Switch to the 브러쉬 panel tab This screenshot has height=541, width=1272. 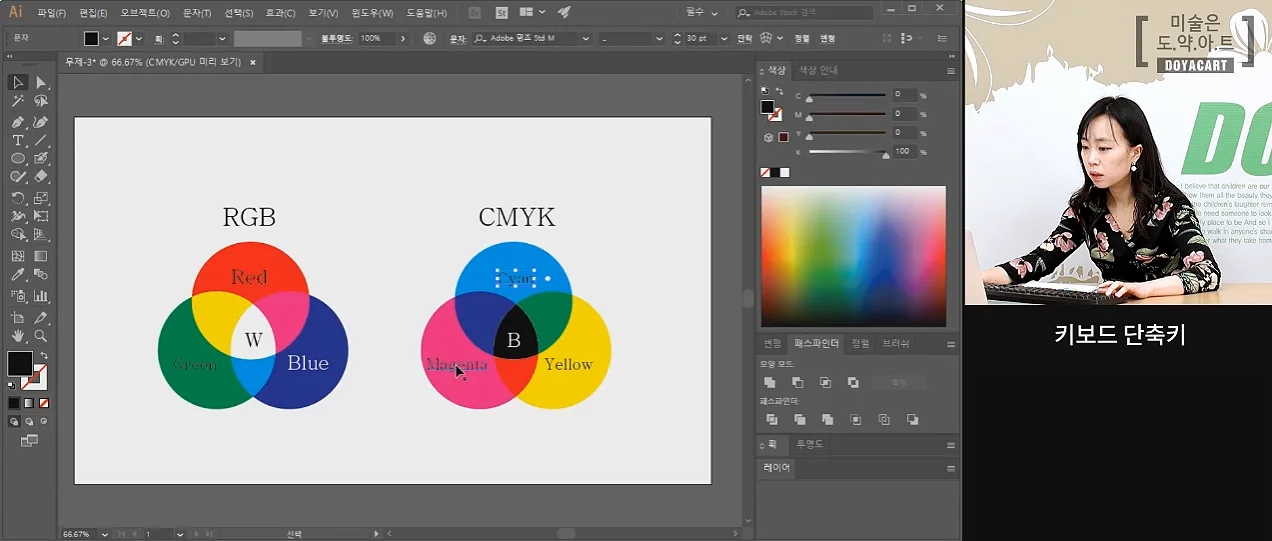(895, 344)
